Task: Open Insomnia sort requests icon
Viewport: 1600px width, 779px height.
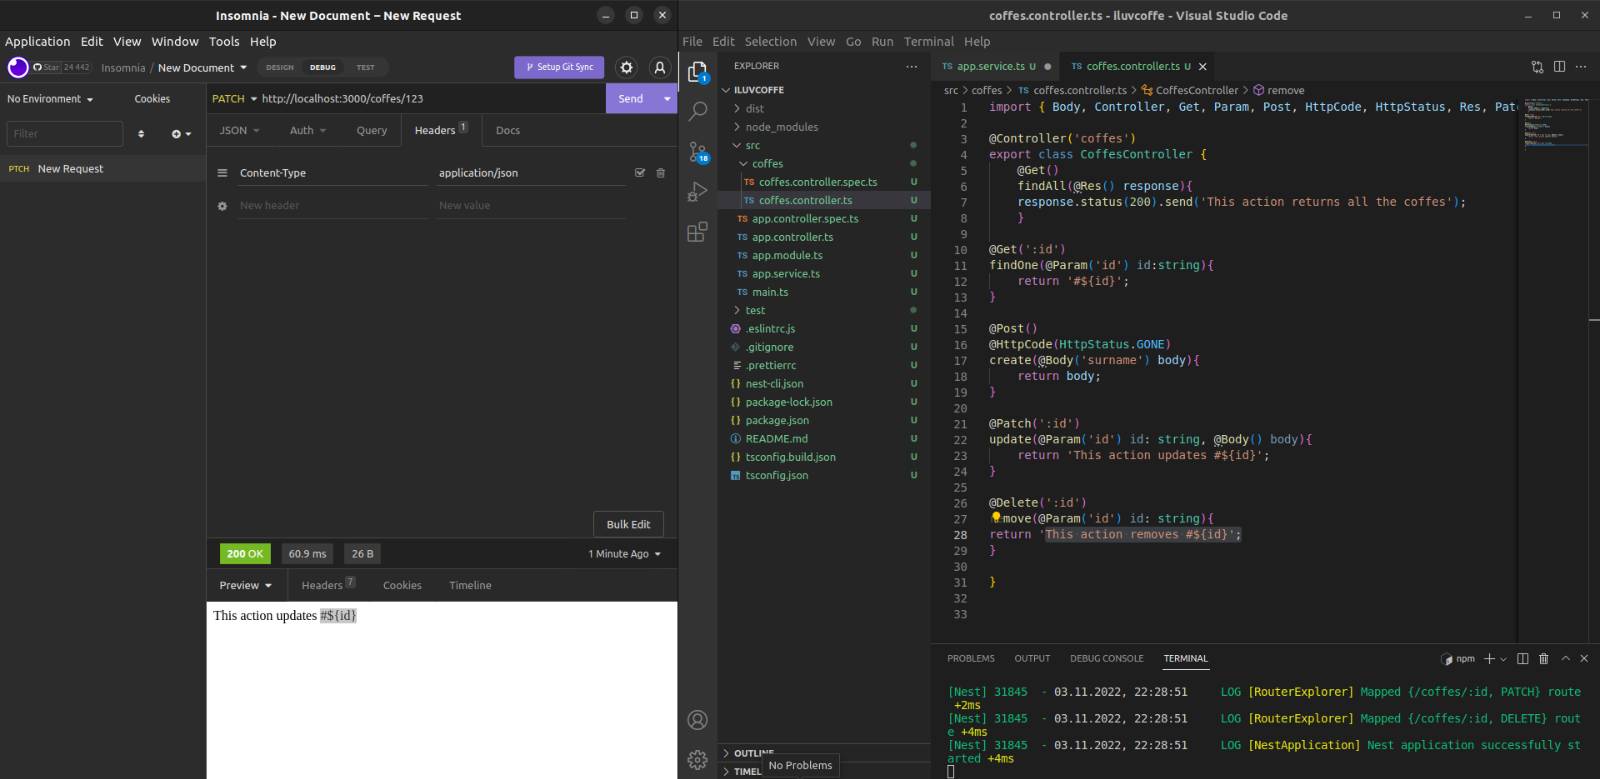Action: [141, 134]
